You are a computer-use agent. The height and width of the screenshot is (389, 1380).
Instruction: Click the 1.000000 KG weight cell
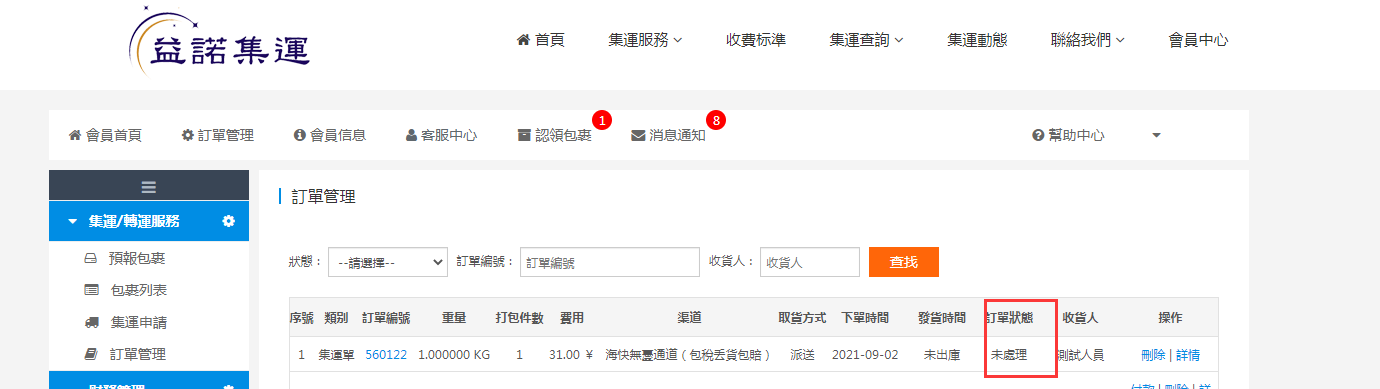[x=453, y=354]
